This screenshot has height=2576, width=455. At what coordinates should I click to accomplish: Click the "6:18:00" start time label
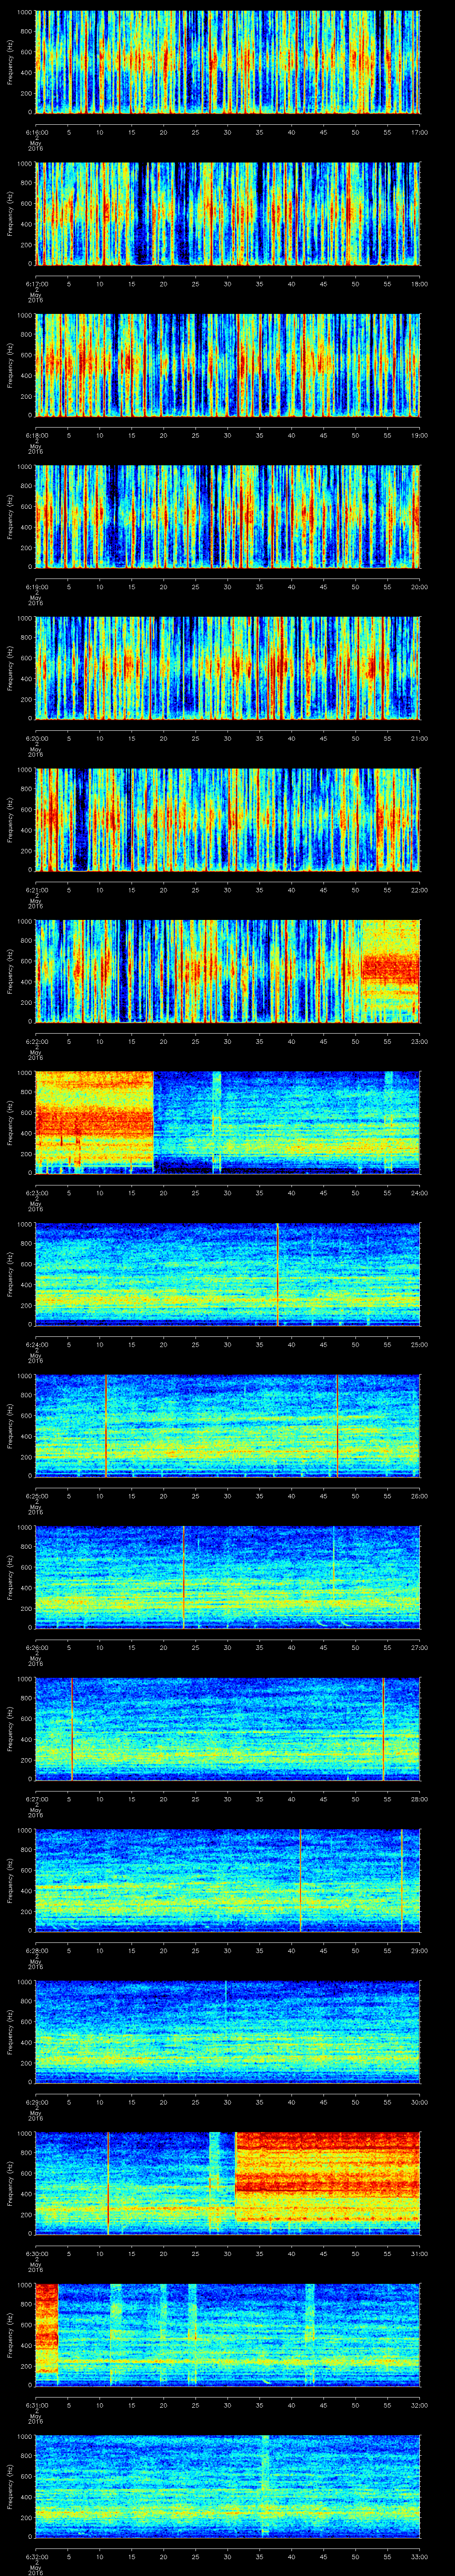click(36, 435)
